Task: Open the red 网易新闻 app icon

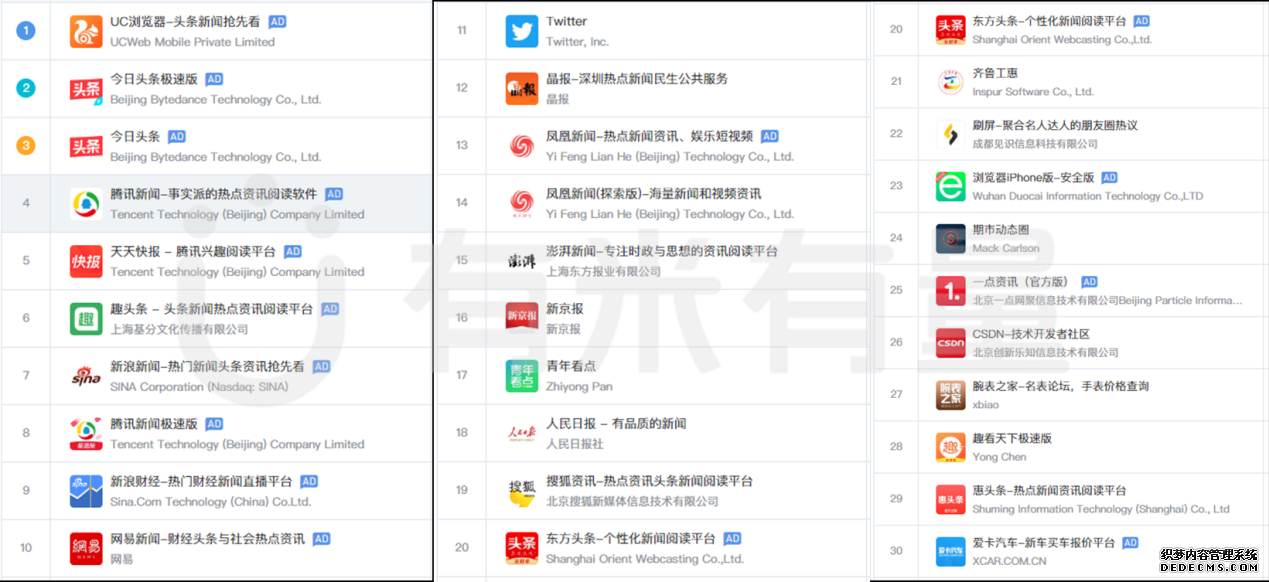Action: coord(86,549)
